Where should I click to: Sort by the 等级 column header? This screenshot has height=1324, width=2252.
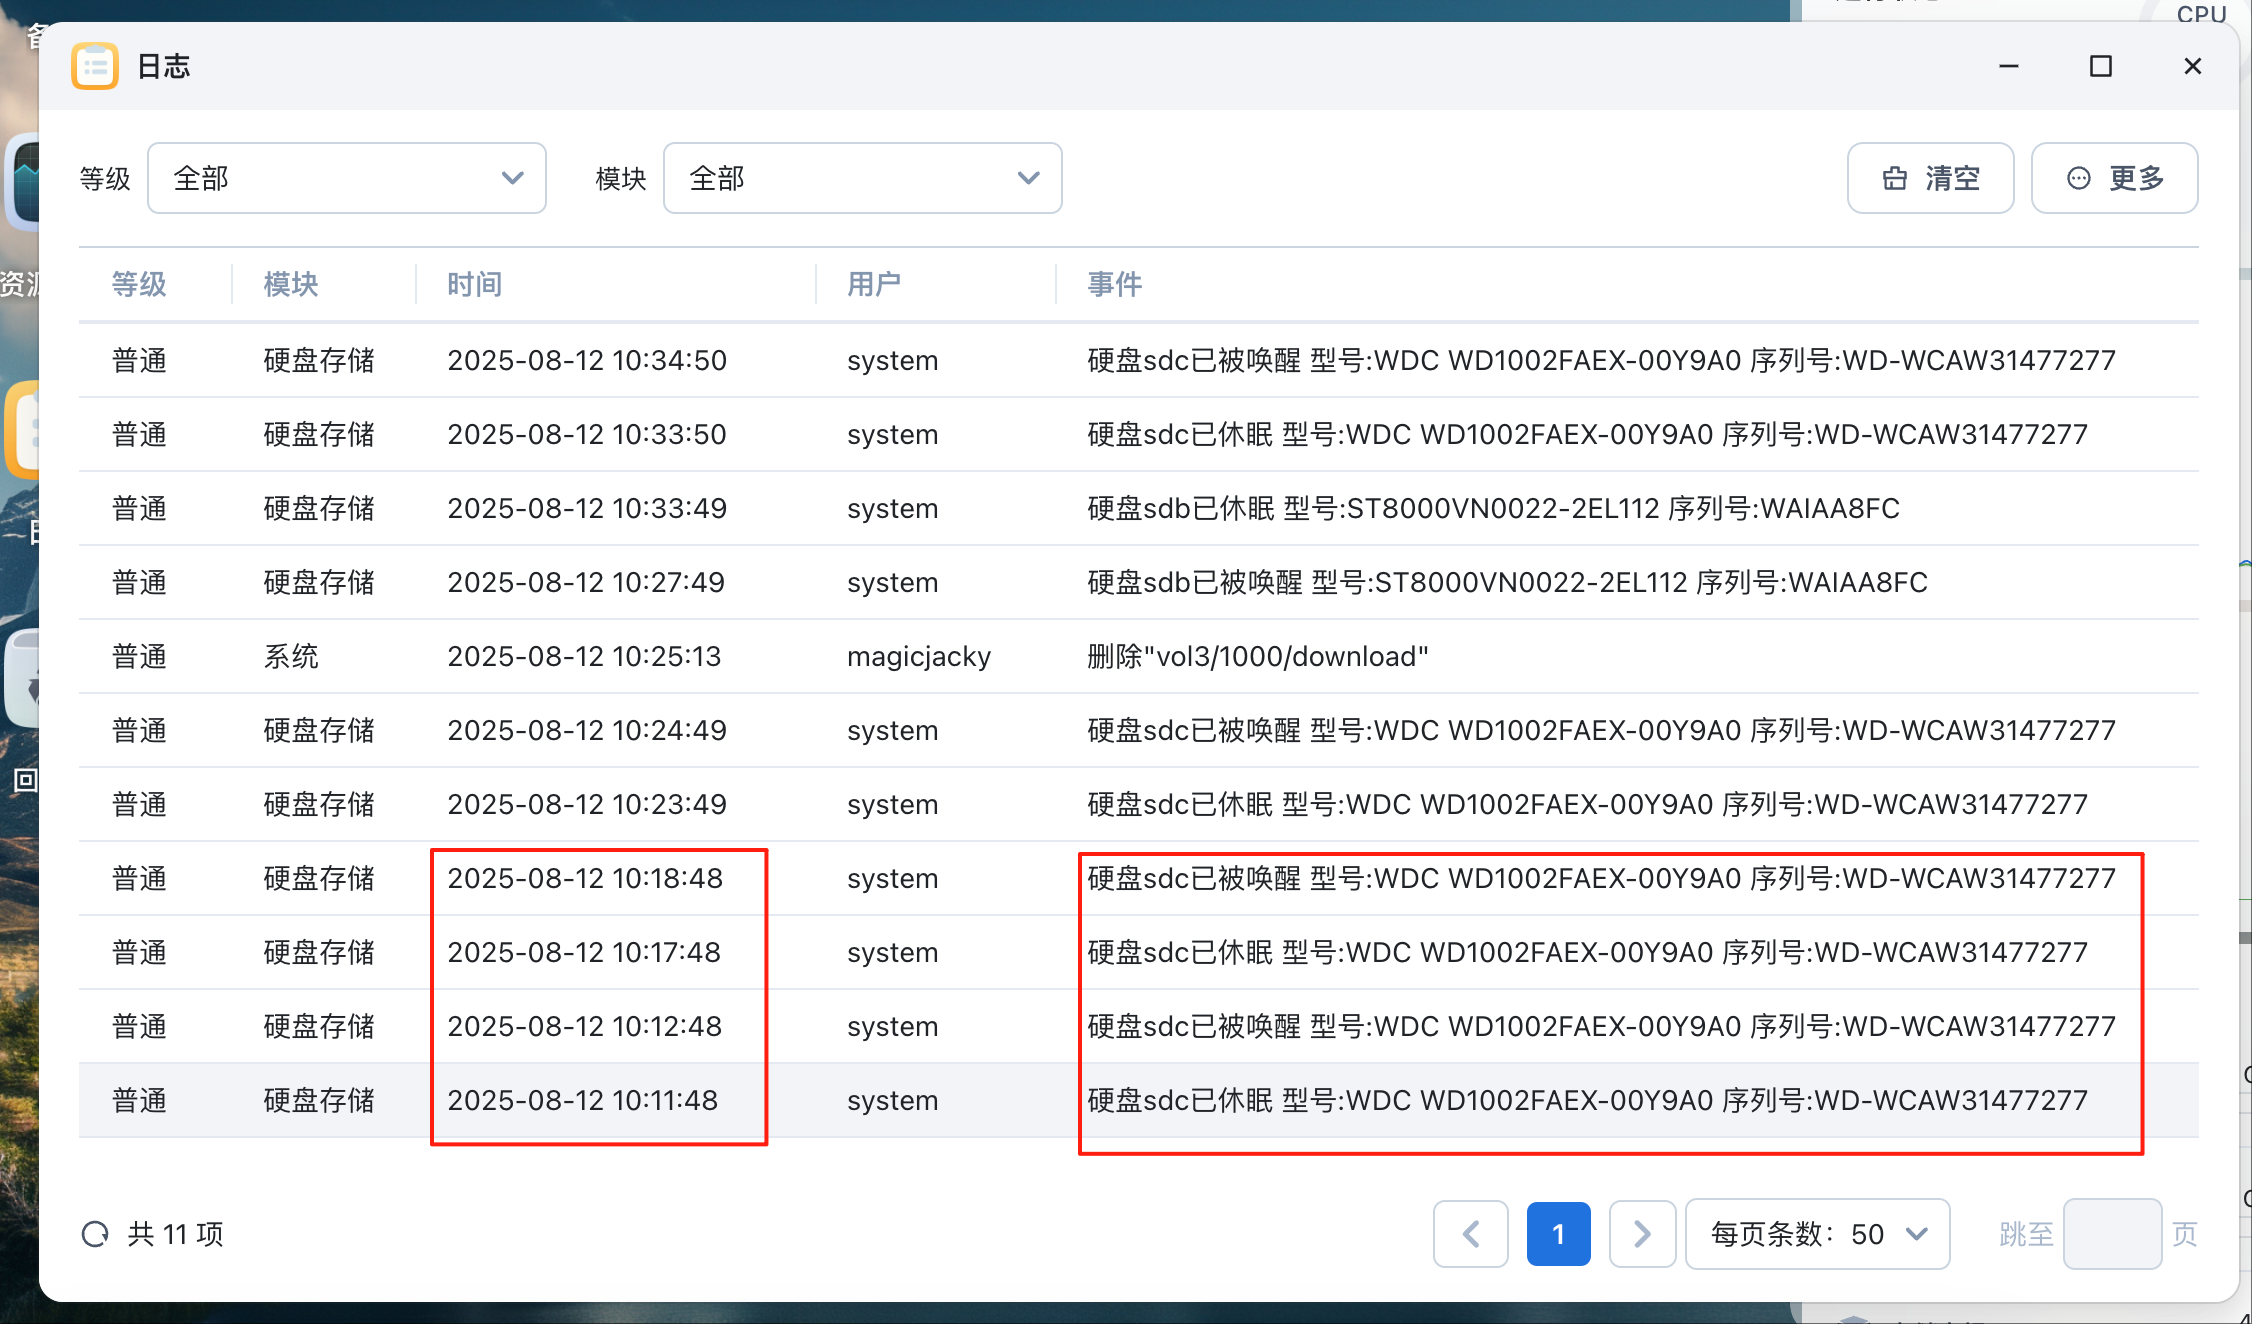coord(139,285)
